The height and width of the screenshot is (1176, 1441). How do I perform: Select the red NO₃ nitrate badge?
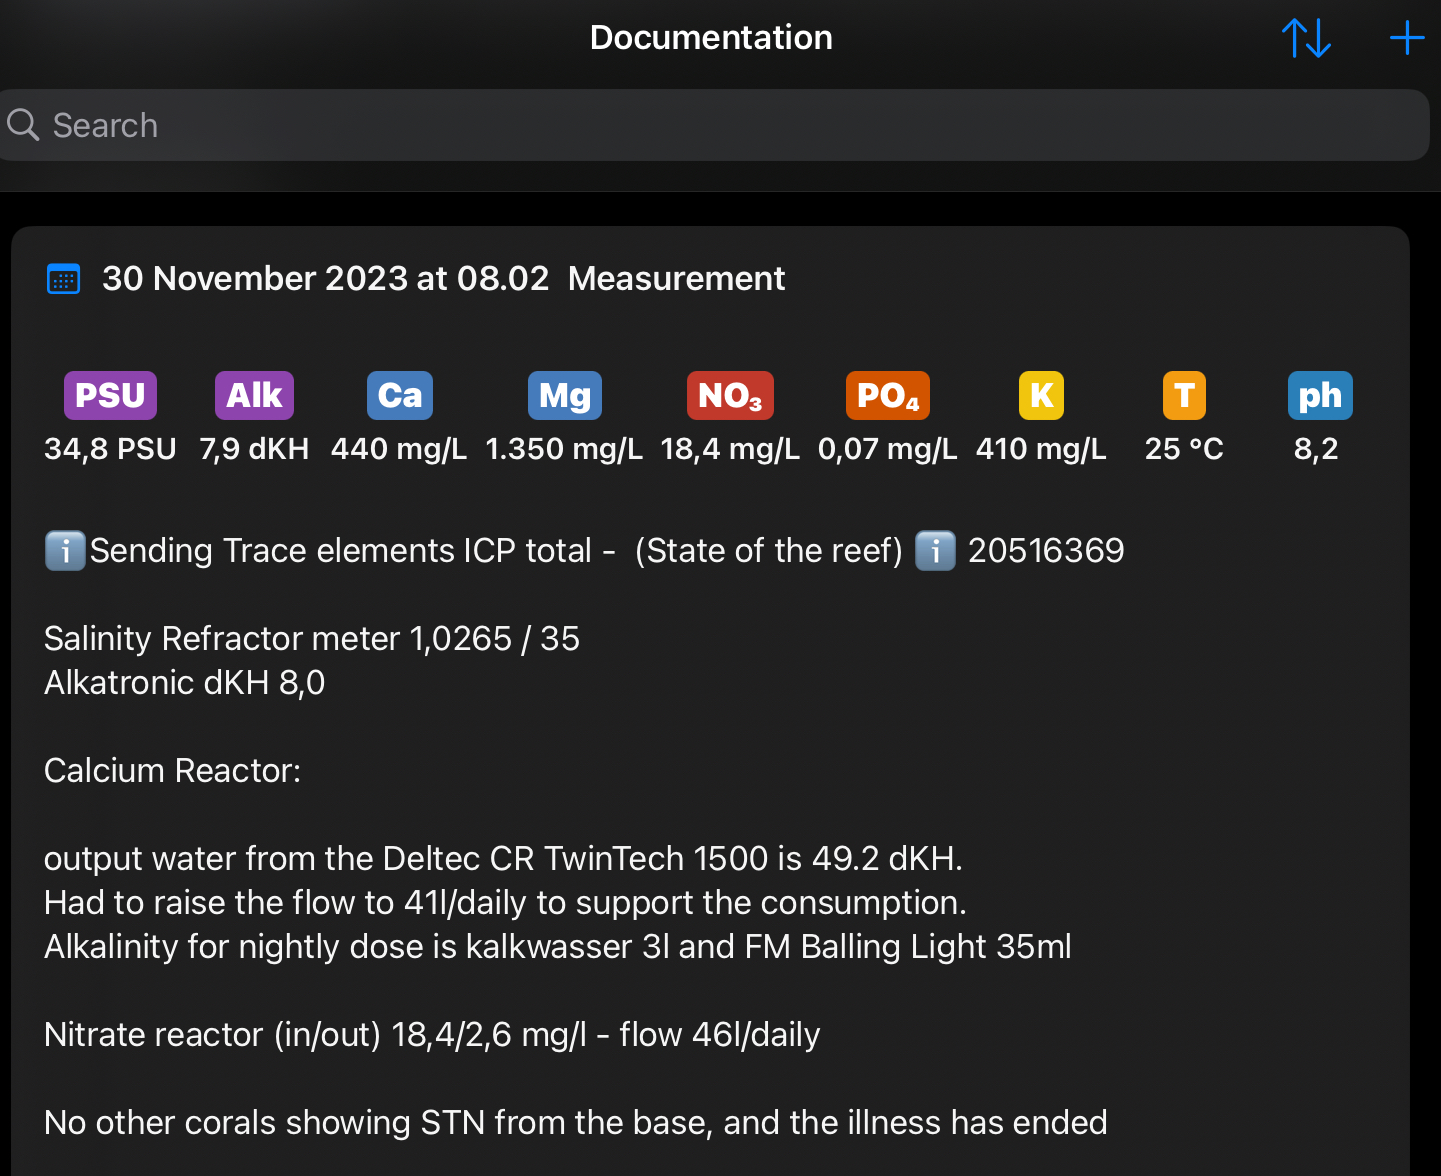click(729, 396)
